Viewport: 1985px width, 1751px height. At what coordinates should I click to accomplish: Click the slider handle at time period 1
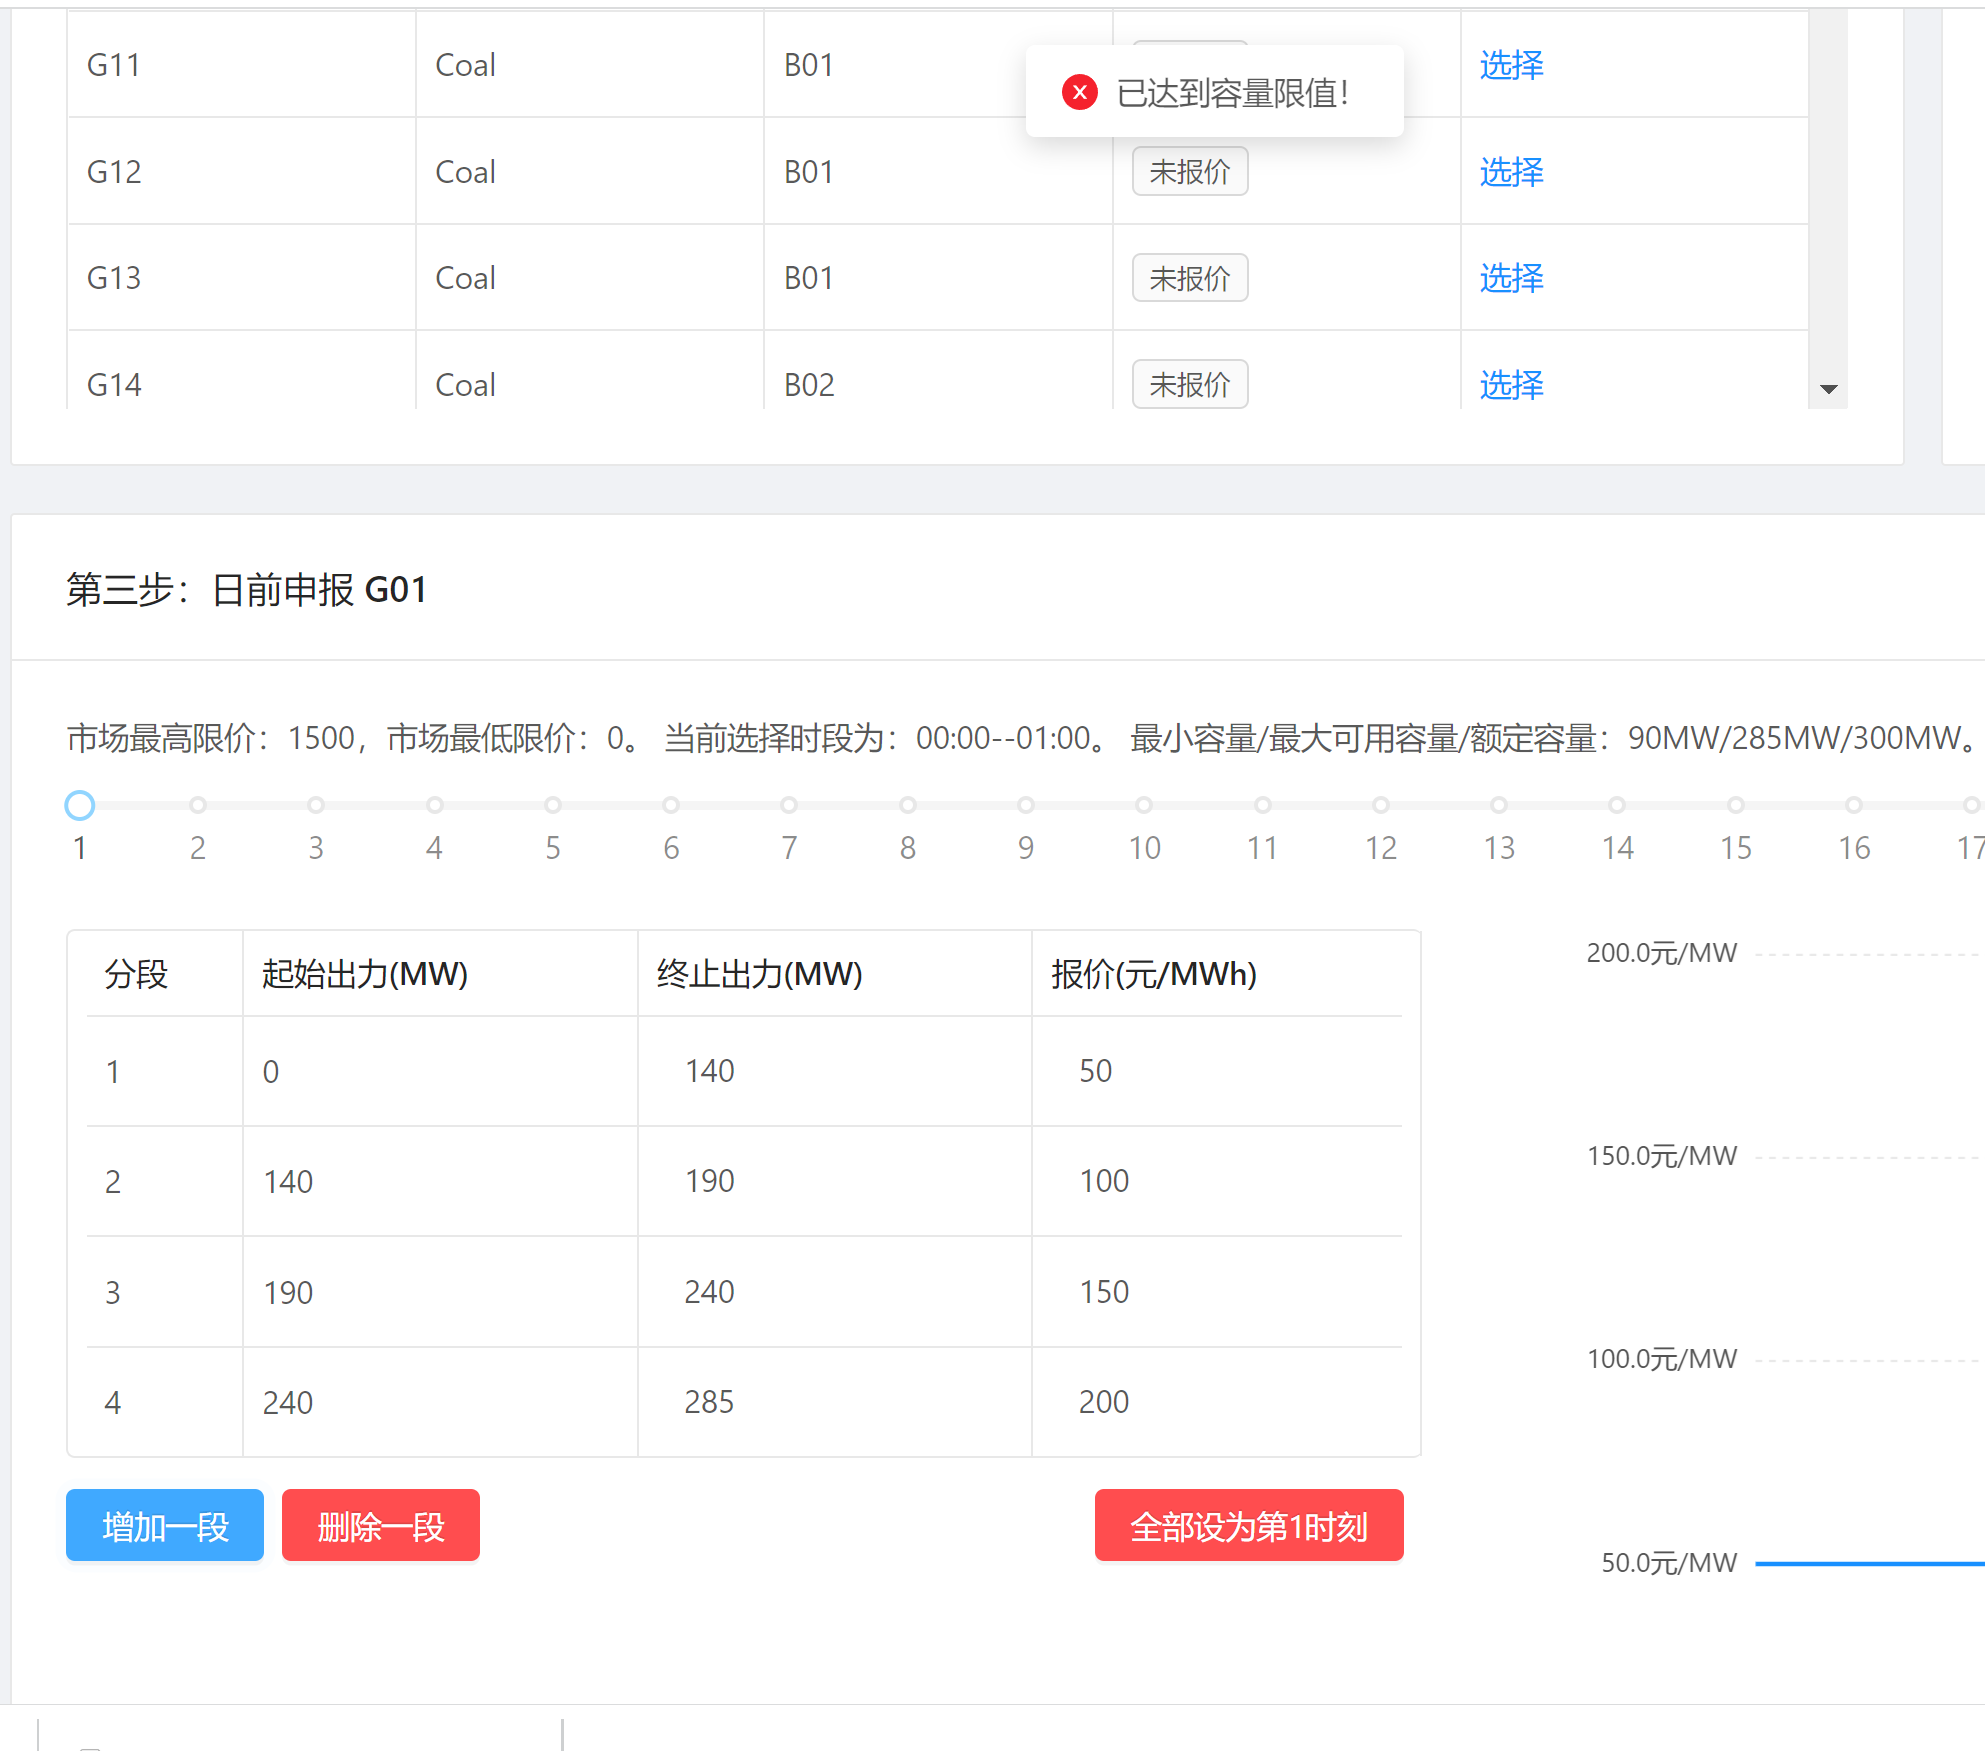coord(79,805)
